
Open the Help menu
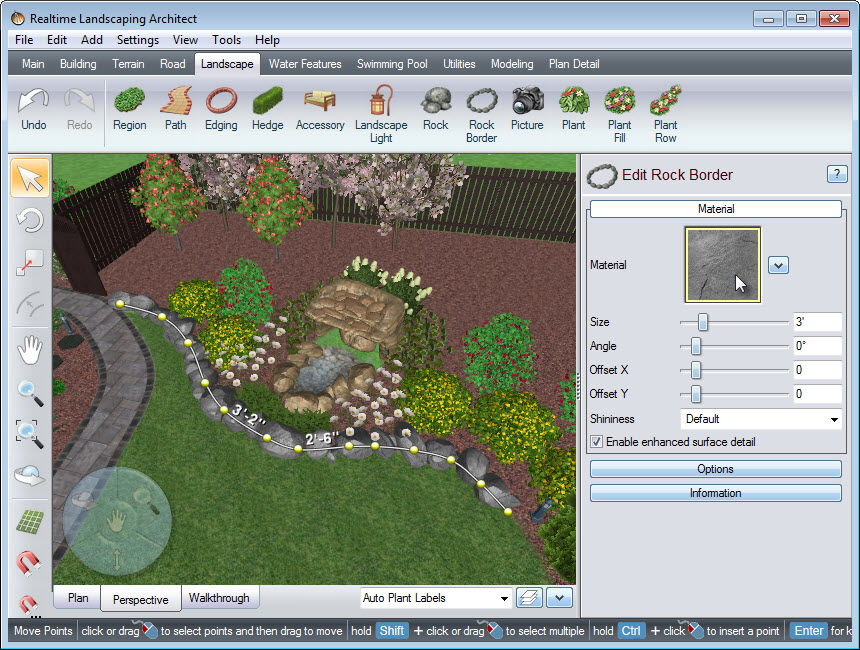267,40
